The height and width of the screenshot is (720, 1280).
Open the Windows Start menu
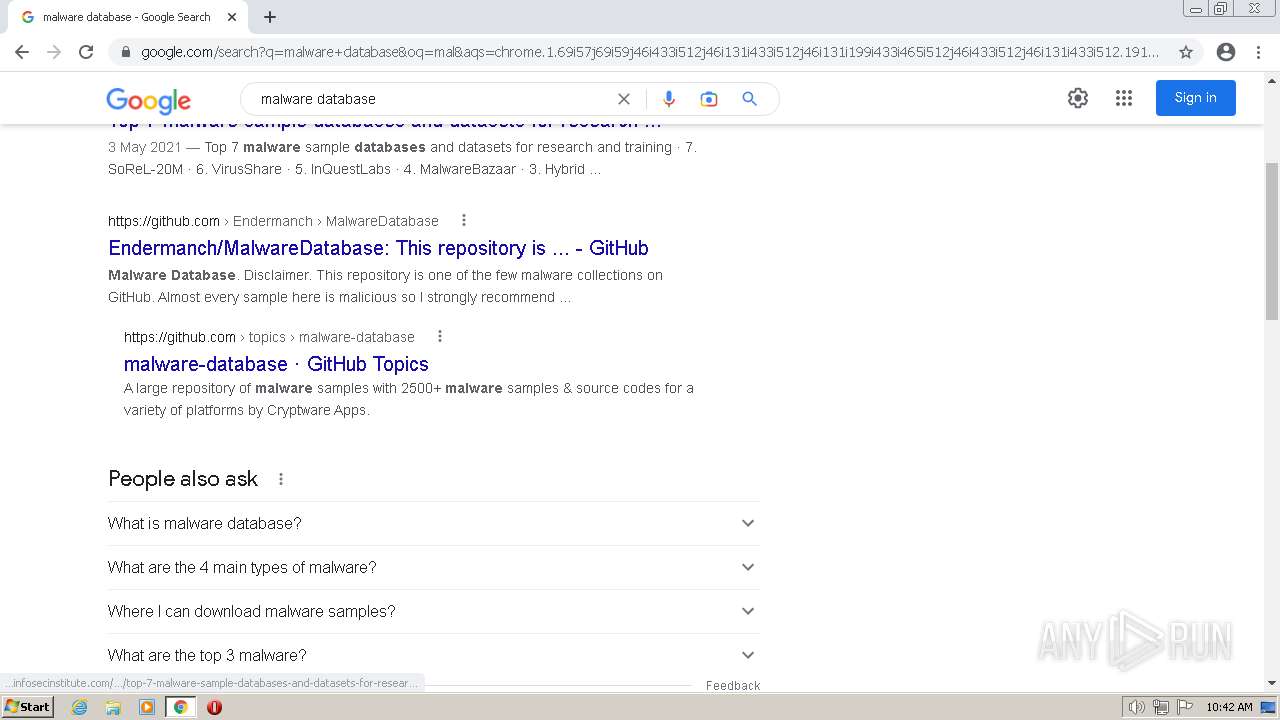tap(27, 707)
